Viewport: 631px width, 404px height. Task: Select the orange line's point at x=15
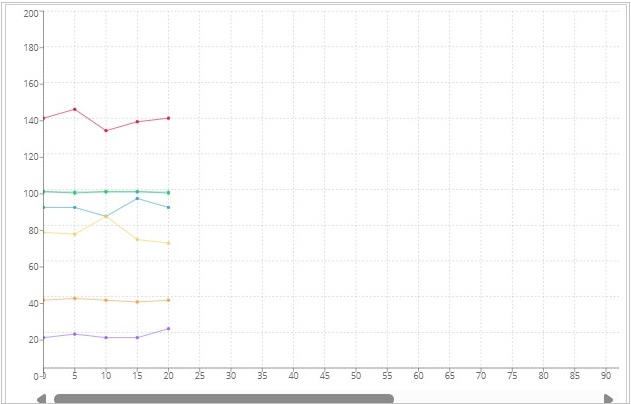(x=137, y=301)
